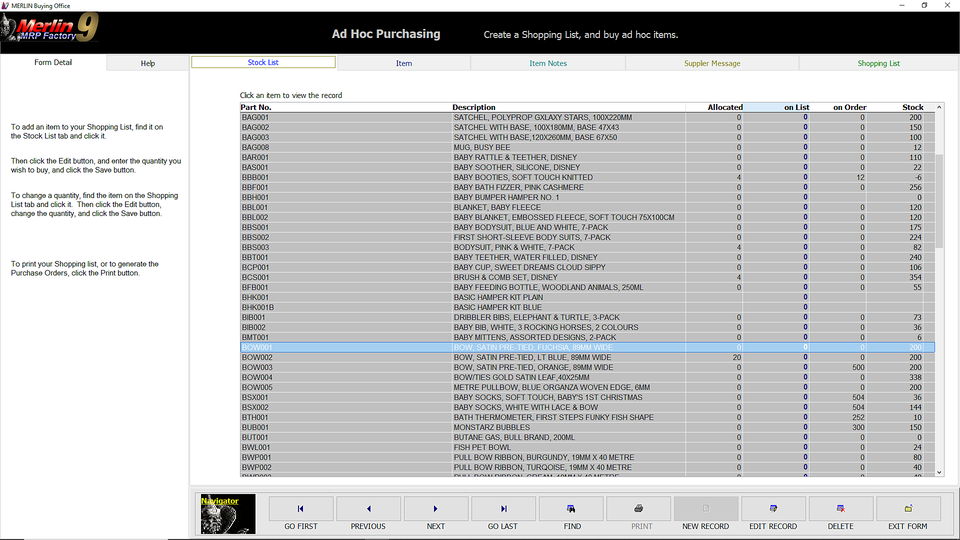This screenshot has height=540, width=960.
Task: Click the stock list vertical scrollbar
Action: click(938, 300)
